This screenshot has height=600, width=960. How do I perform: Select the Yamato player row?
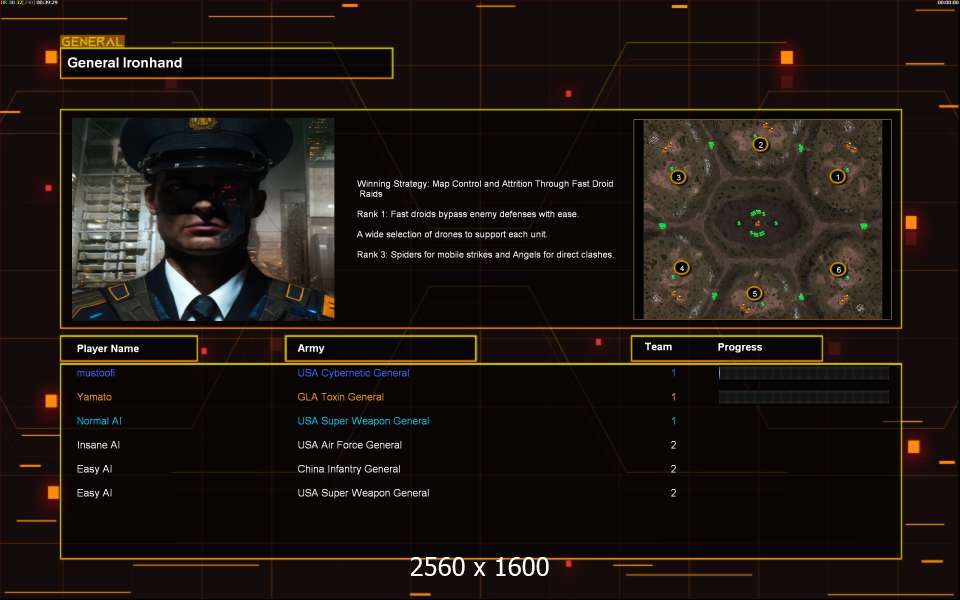click(x=481, y=397)
